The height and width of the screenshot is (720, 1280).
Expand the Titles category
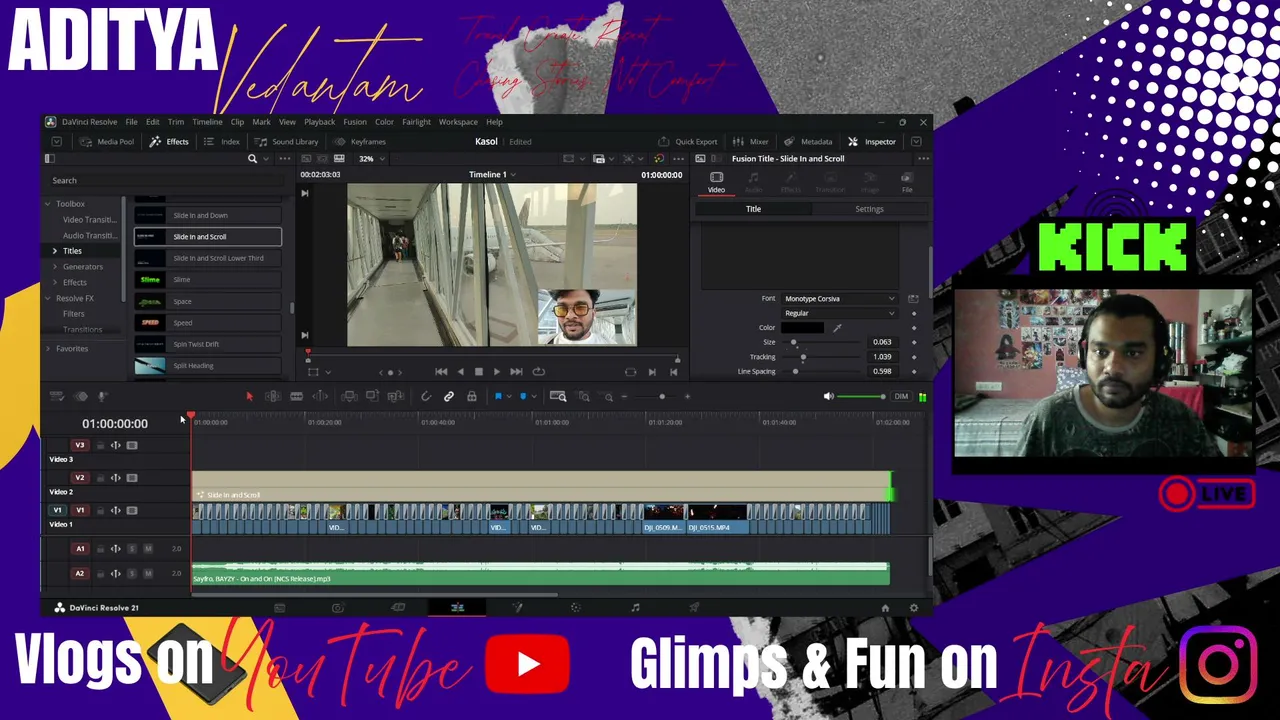tap(55, 251)
